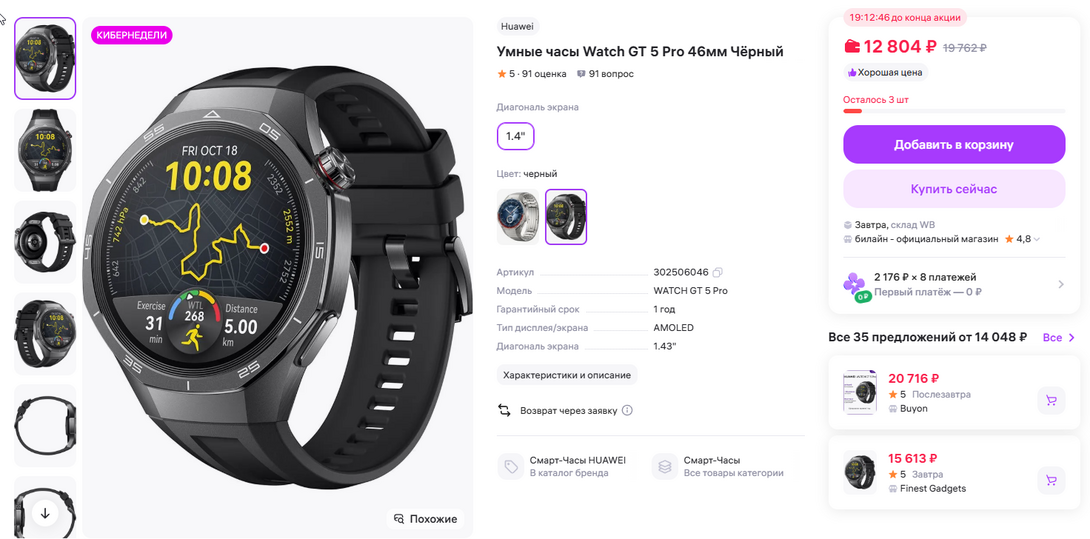
Task: Add Finest Gadgets offer to cart
Action: pos(1051,481)
